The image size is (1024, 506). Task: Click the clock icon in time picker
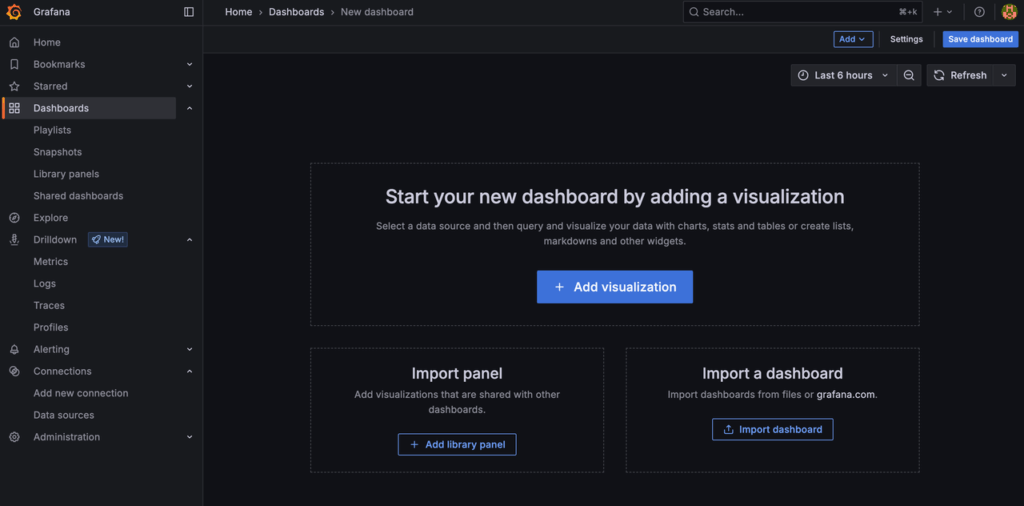[x=803, y=75]
